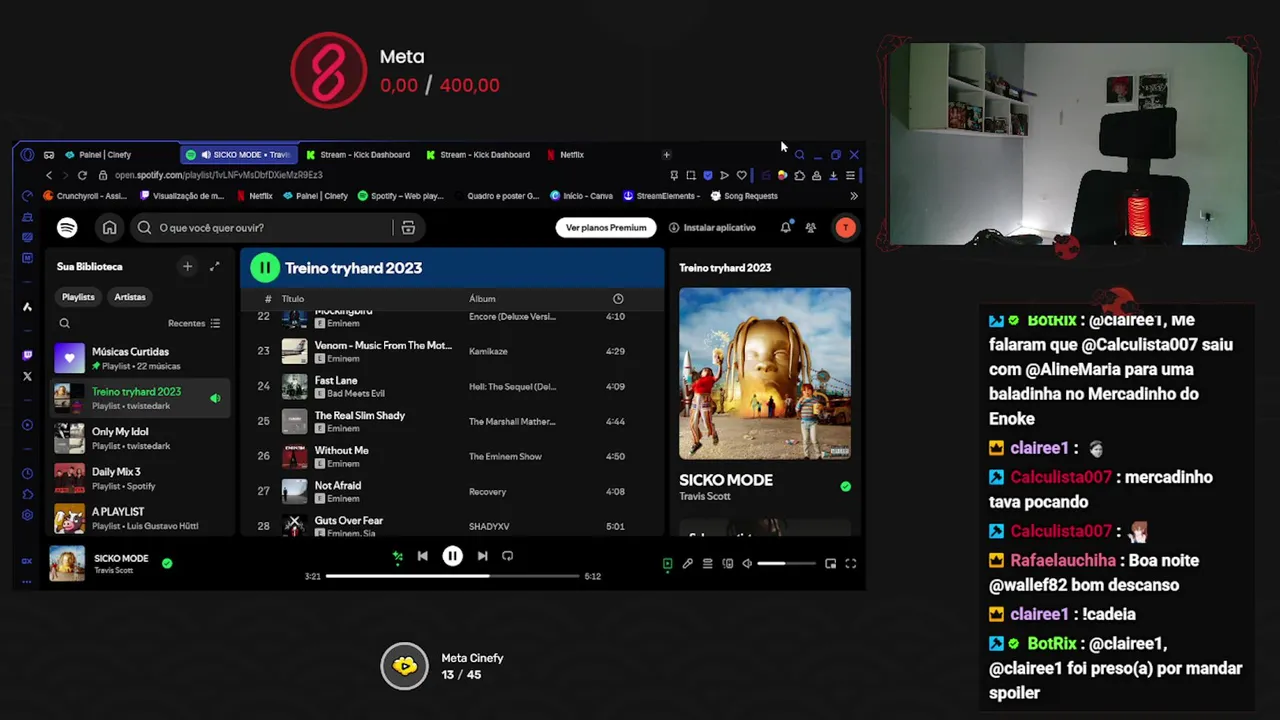Open Friend Activity icon
This screenshot has height=720, width=1280.
click(811, 228)
